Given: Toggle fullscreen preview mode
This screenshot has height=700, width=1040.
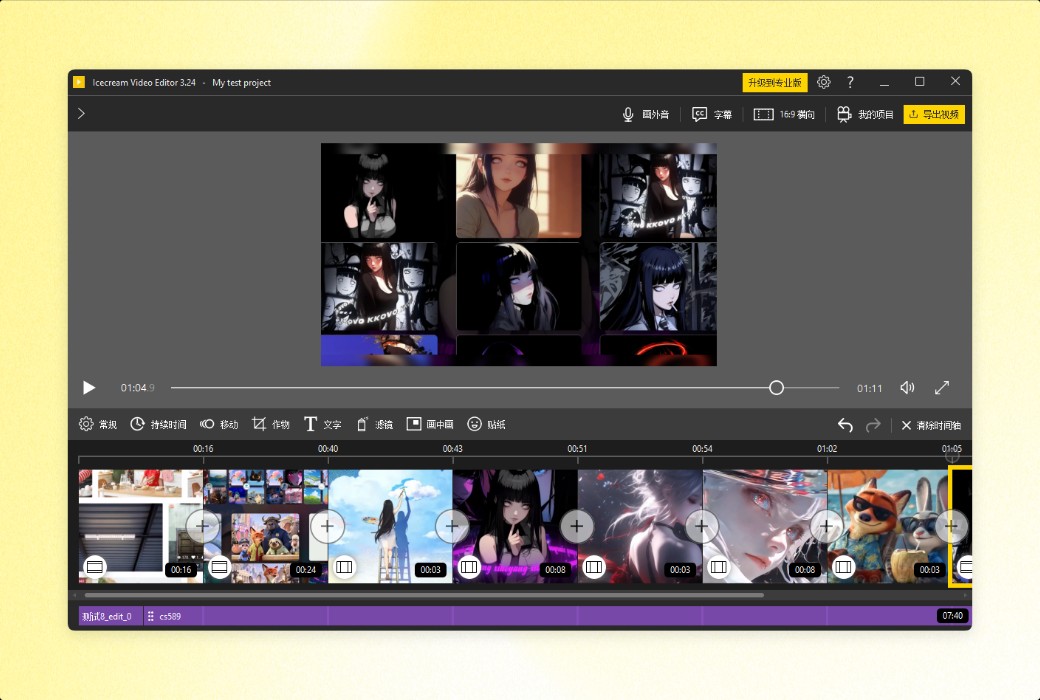Looking at the screenshot, I should pyautogui.click(x=941, y=387).
